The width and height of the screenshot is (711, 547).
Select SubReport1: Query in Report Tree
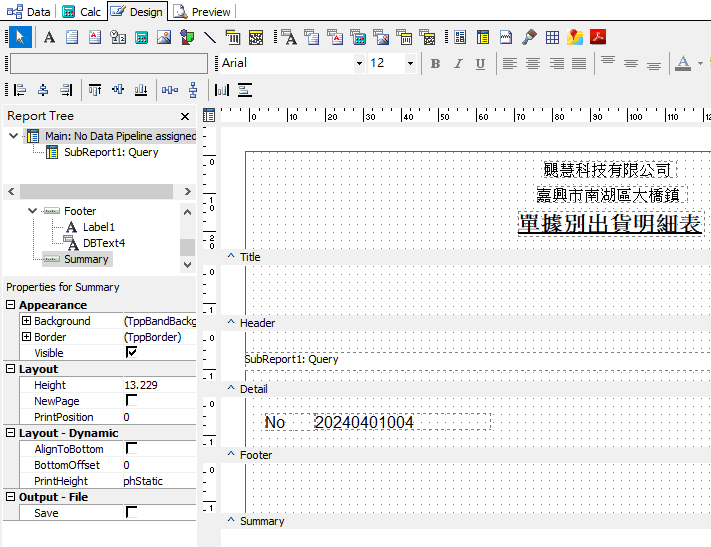point(111,152)
